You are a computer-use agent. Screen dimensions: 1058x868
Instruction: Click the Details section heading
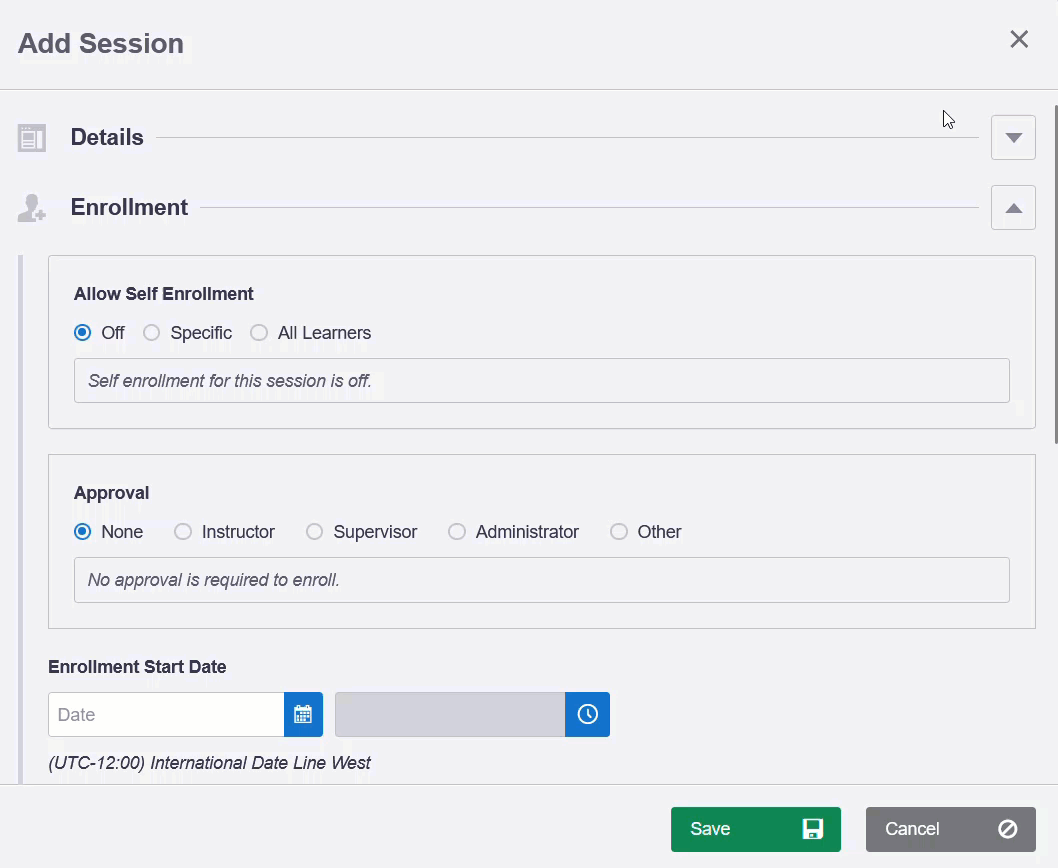[107, 137]
